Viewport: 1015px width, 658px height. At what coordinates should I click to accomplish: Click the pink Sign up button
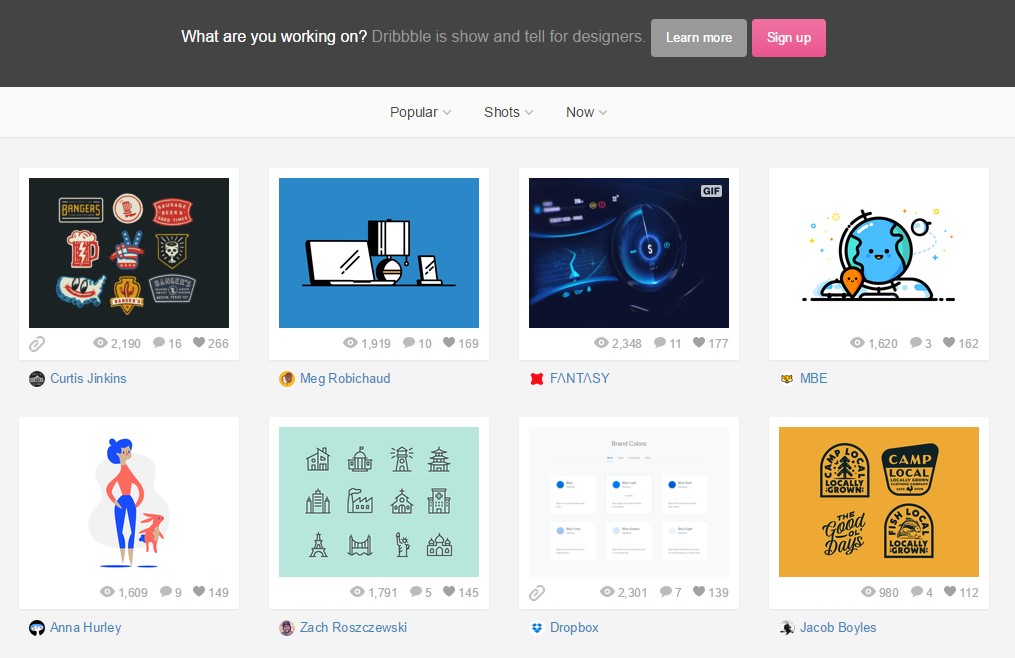coord(788,38)
